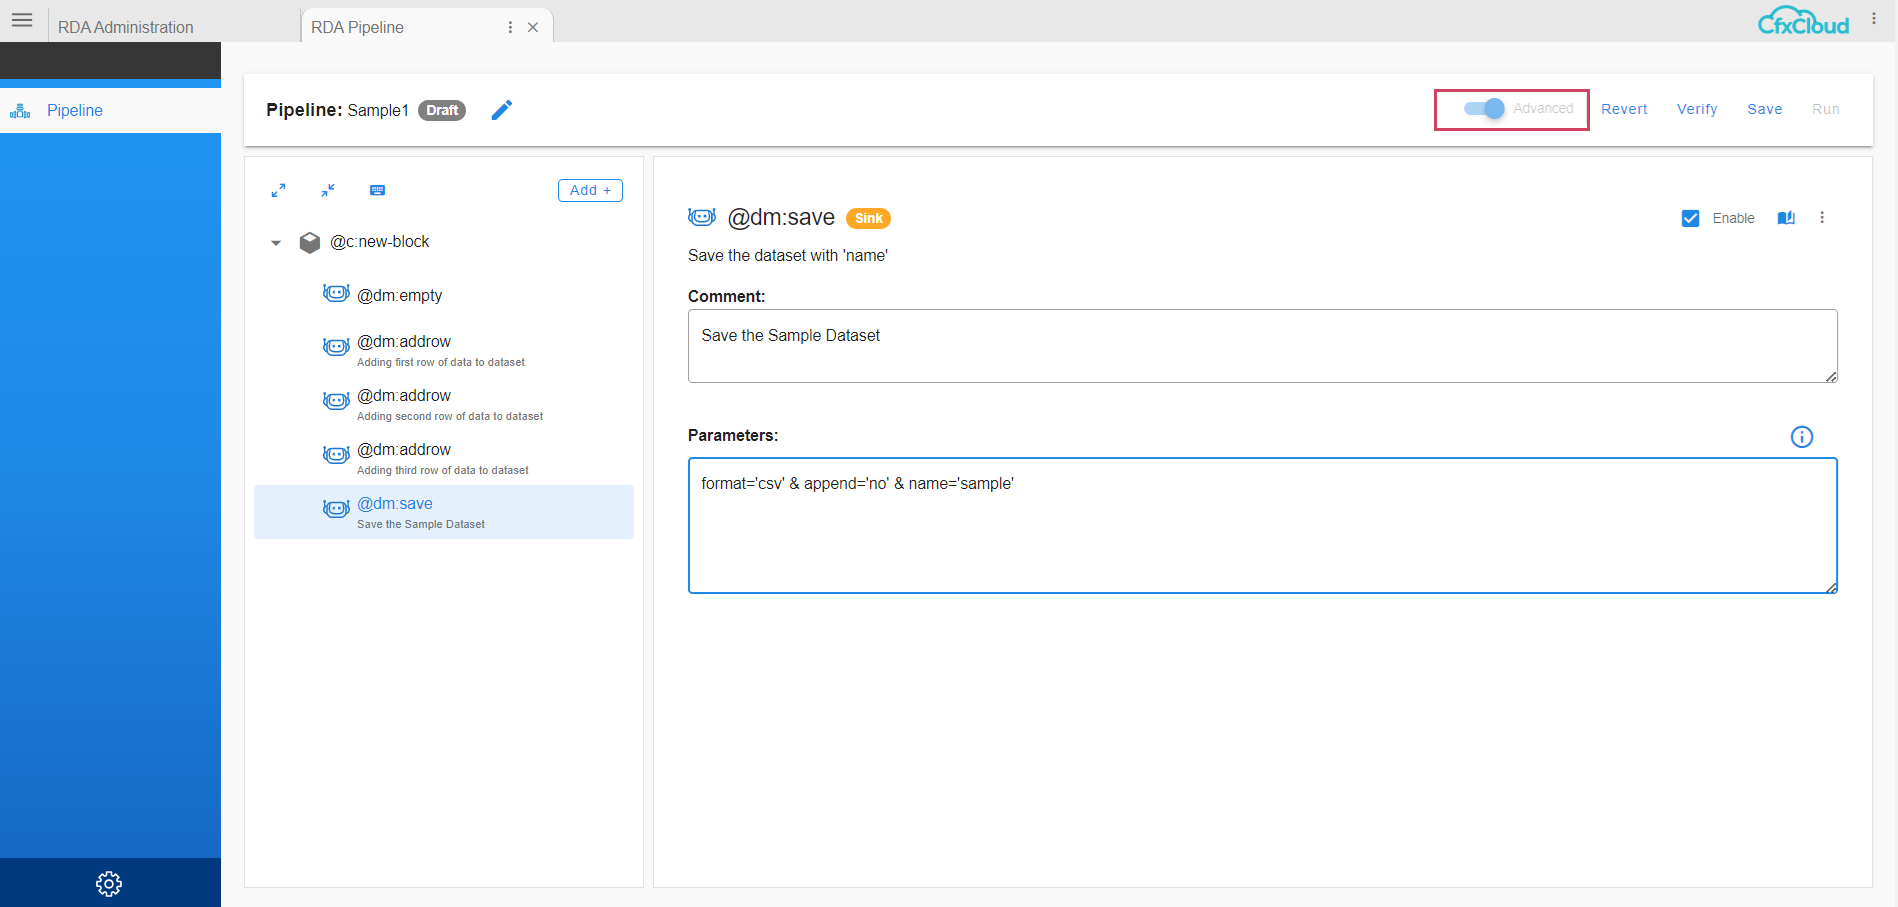Click the Verify button
The height and width of the screenshot is (907, 1898).
(1697, 109)
